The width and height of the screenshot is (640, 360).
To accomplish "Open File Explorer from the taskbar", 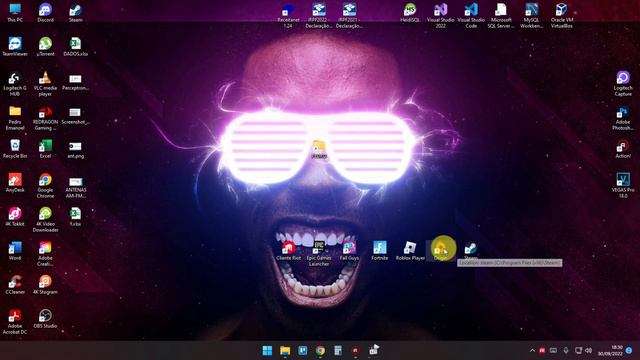I will 285,350.
